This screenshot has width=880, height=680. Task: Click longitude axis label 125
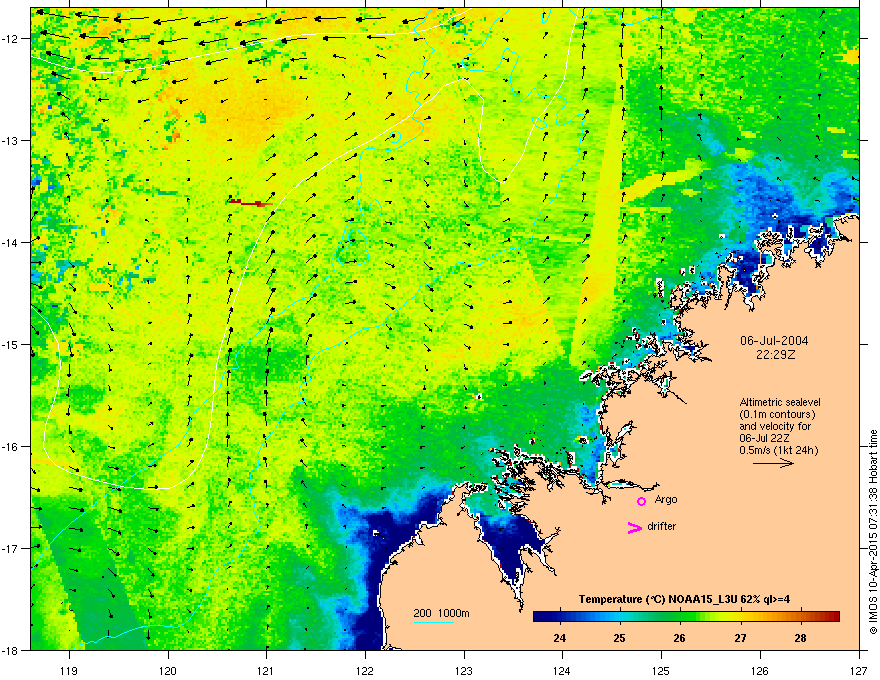pos(661,670)
